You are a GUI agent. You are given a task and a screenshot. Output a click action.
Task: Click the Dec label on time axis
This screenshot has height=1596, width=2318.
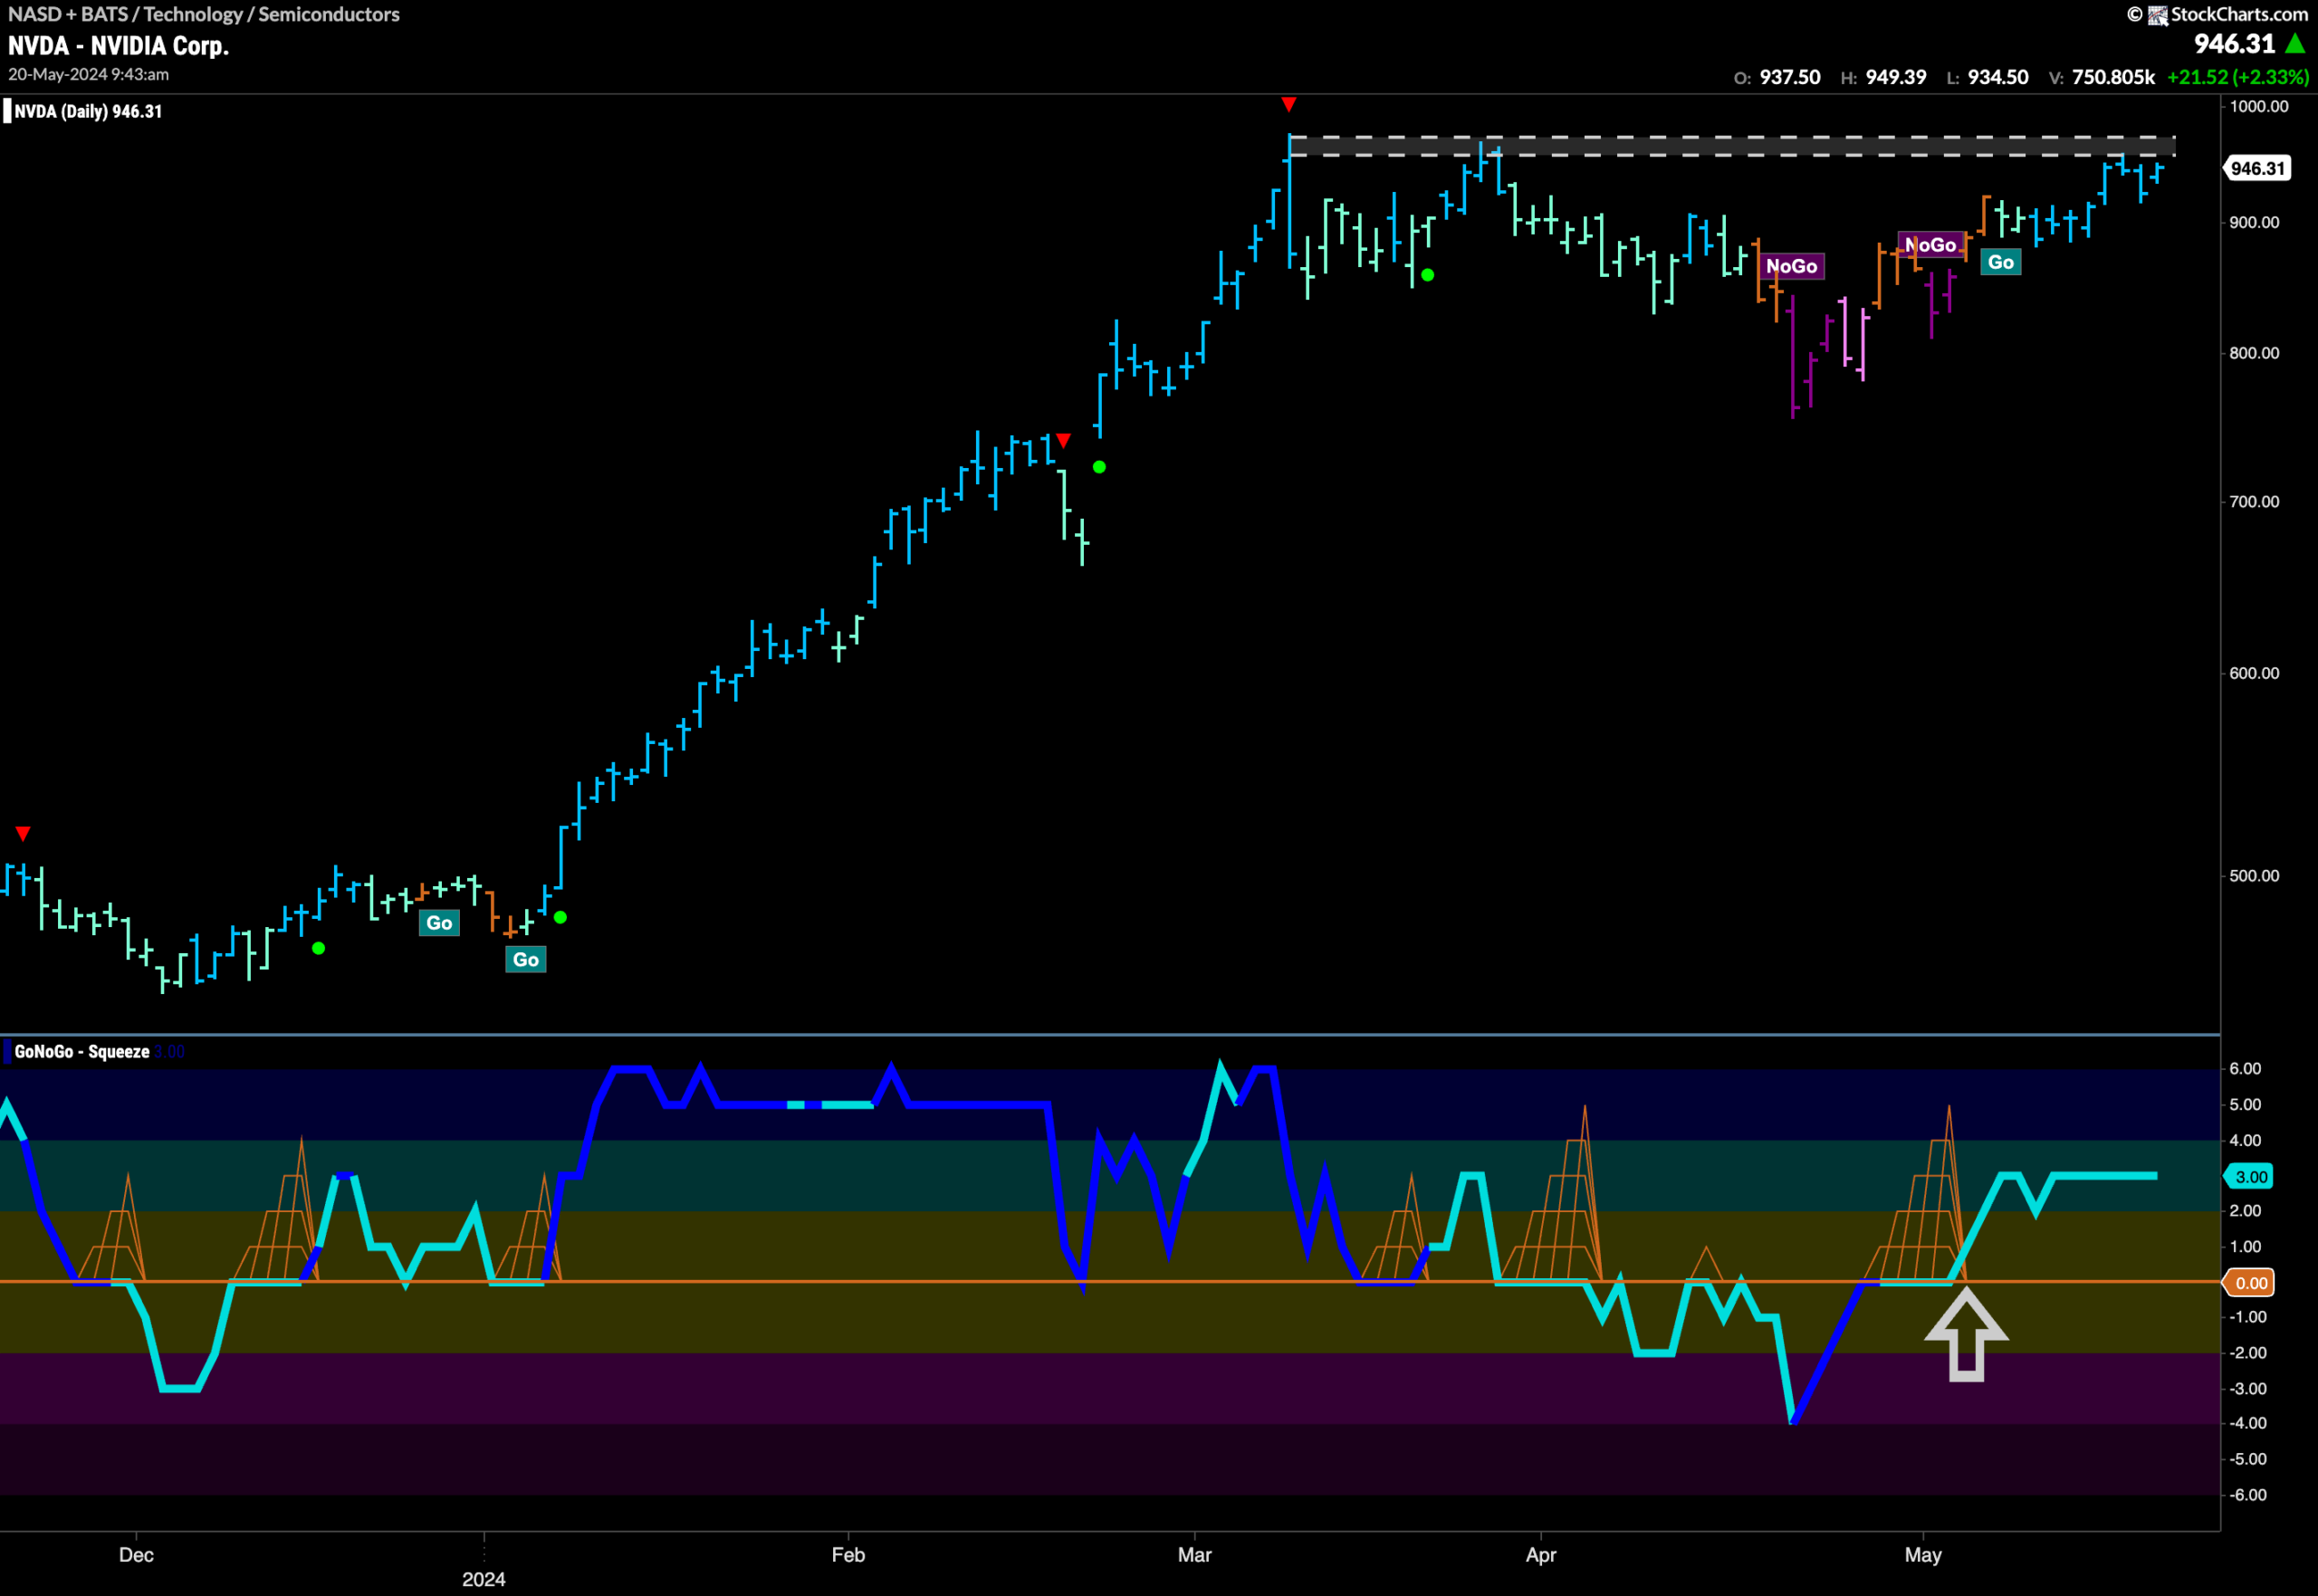136,1555
